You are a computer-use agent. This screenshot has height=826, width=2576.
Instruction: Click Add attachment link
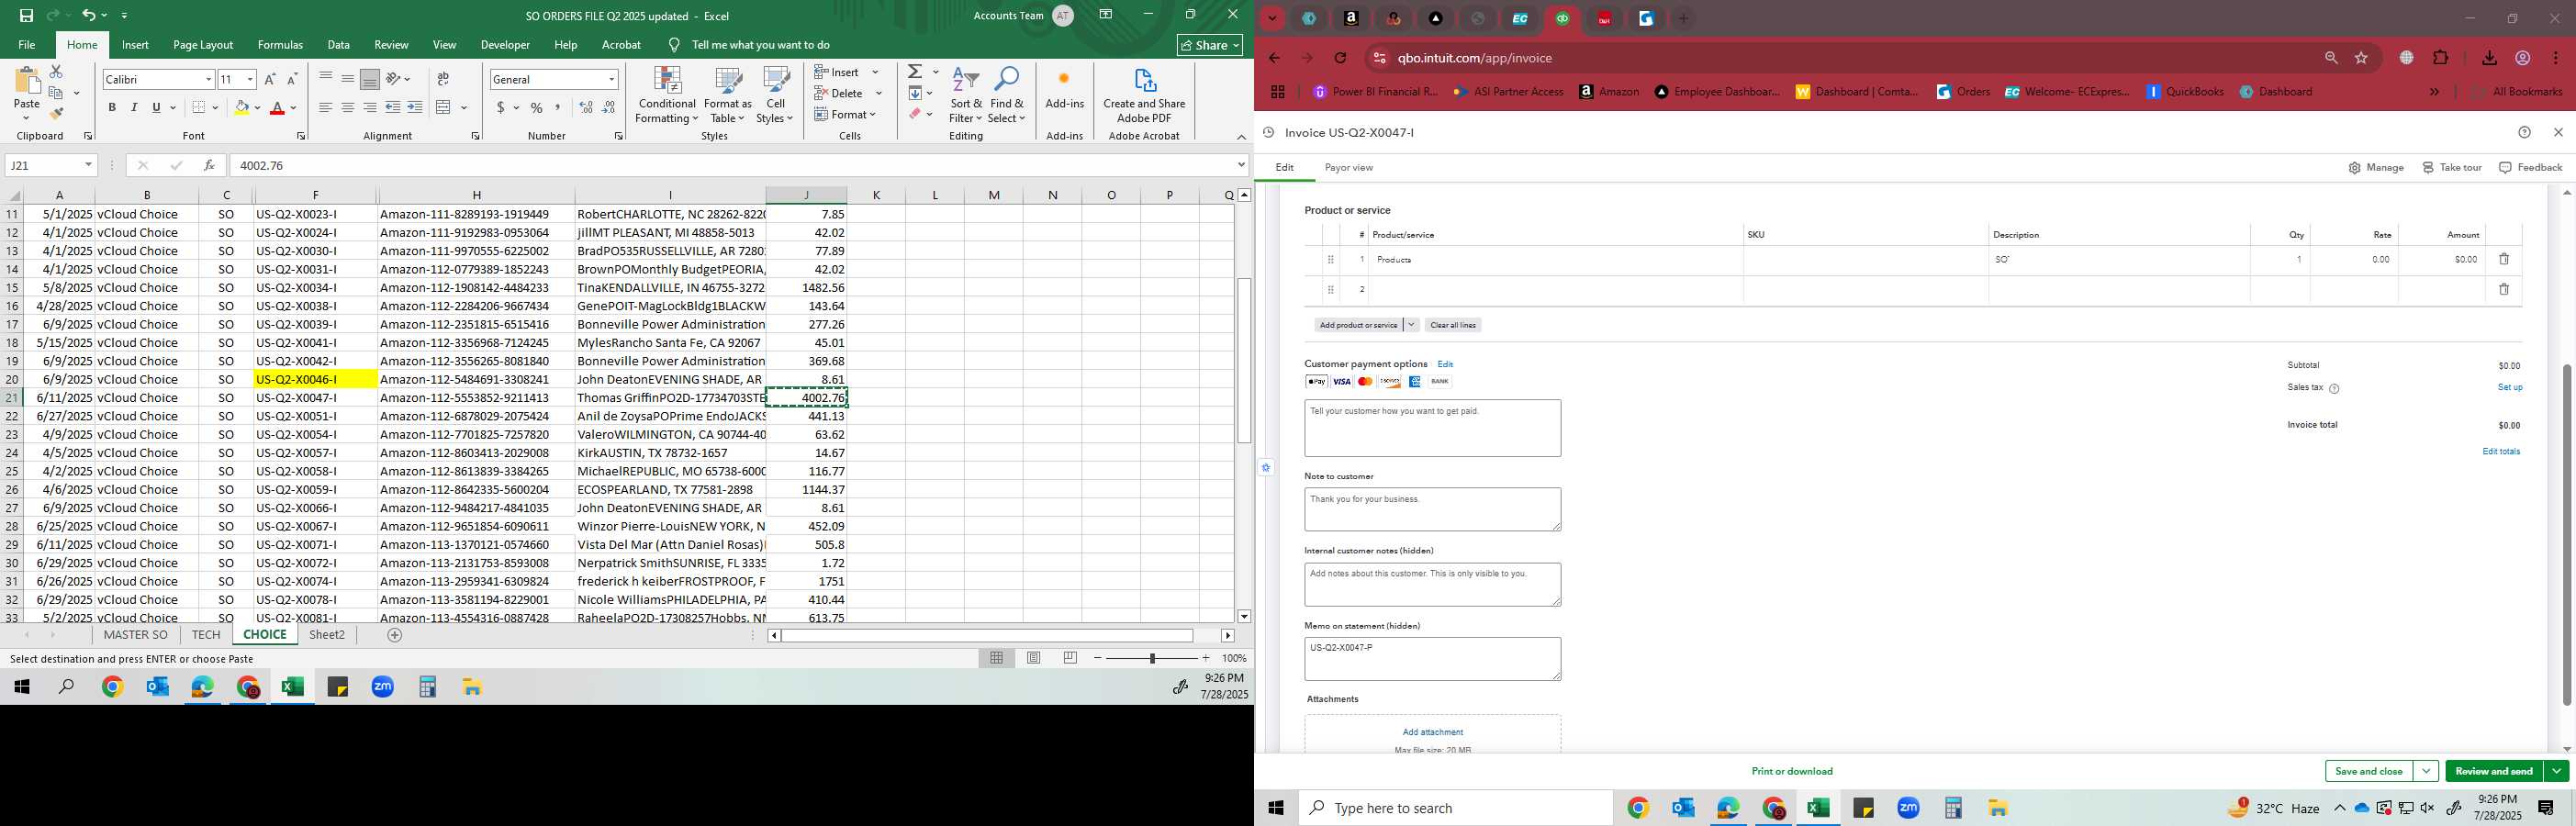[1432, 732]
